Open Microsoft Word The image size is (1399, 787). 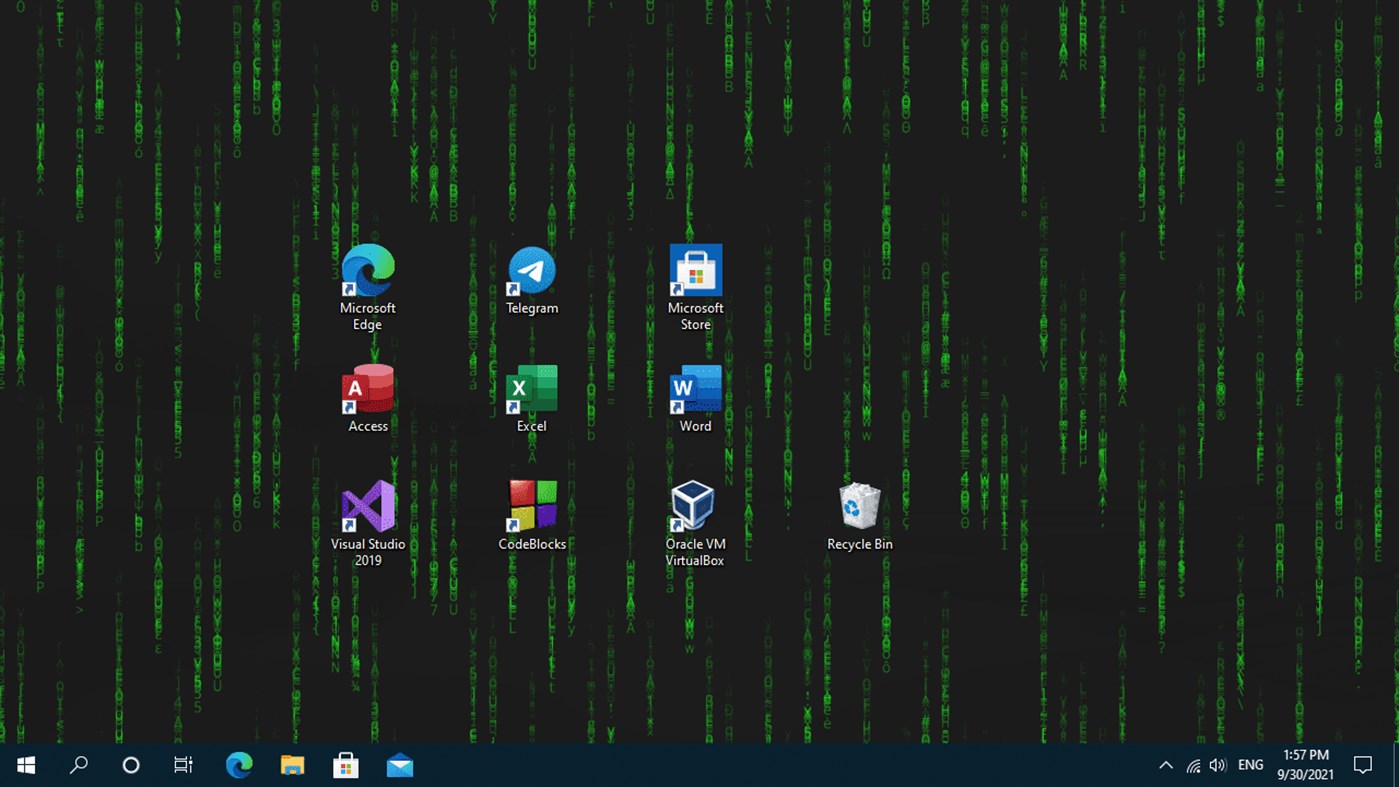click(694, 389)
